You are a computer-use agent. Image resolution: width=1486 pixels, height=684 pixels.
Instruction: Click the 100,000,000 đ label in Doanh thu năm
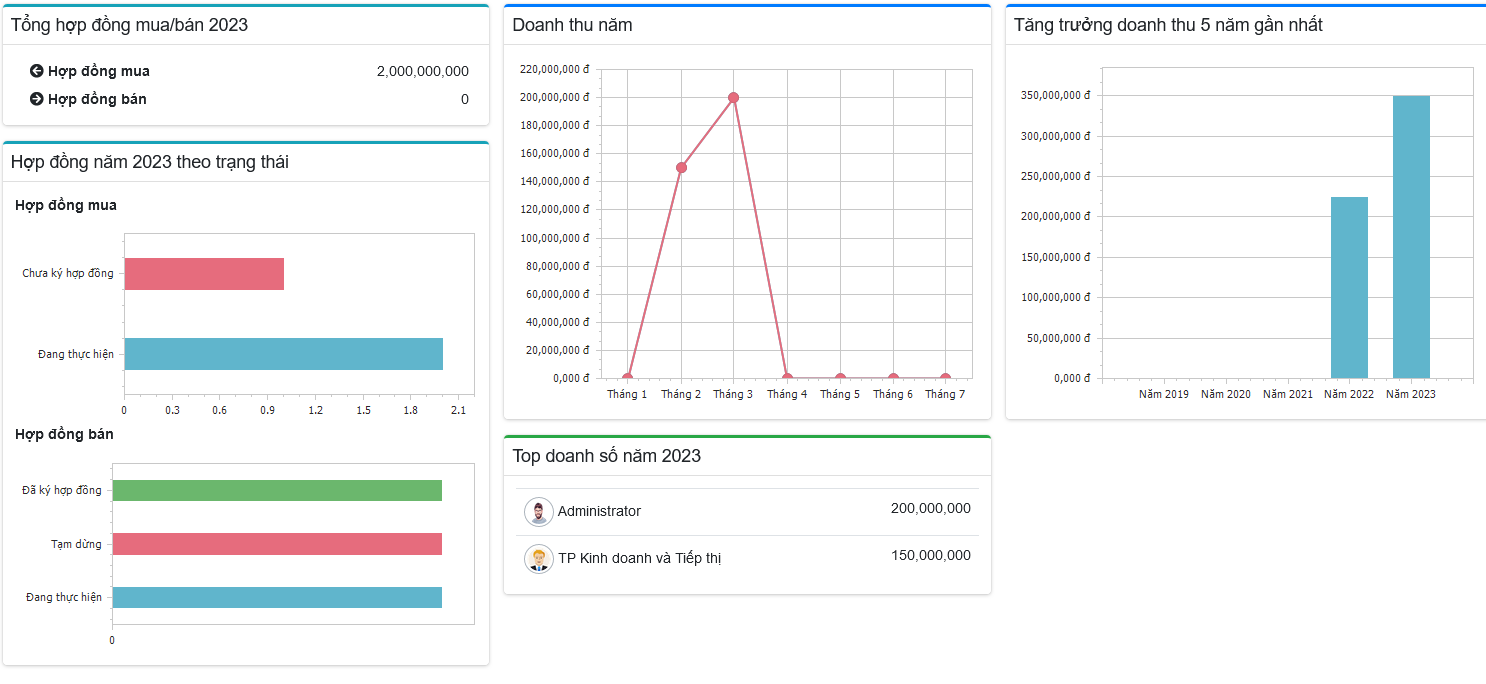point(555,238)
